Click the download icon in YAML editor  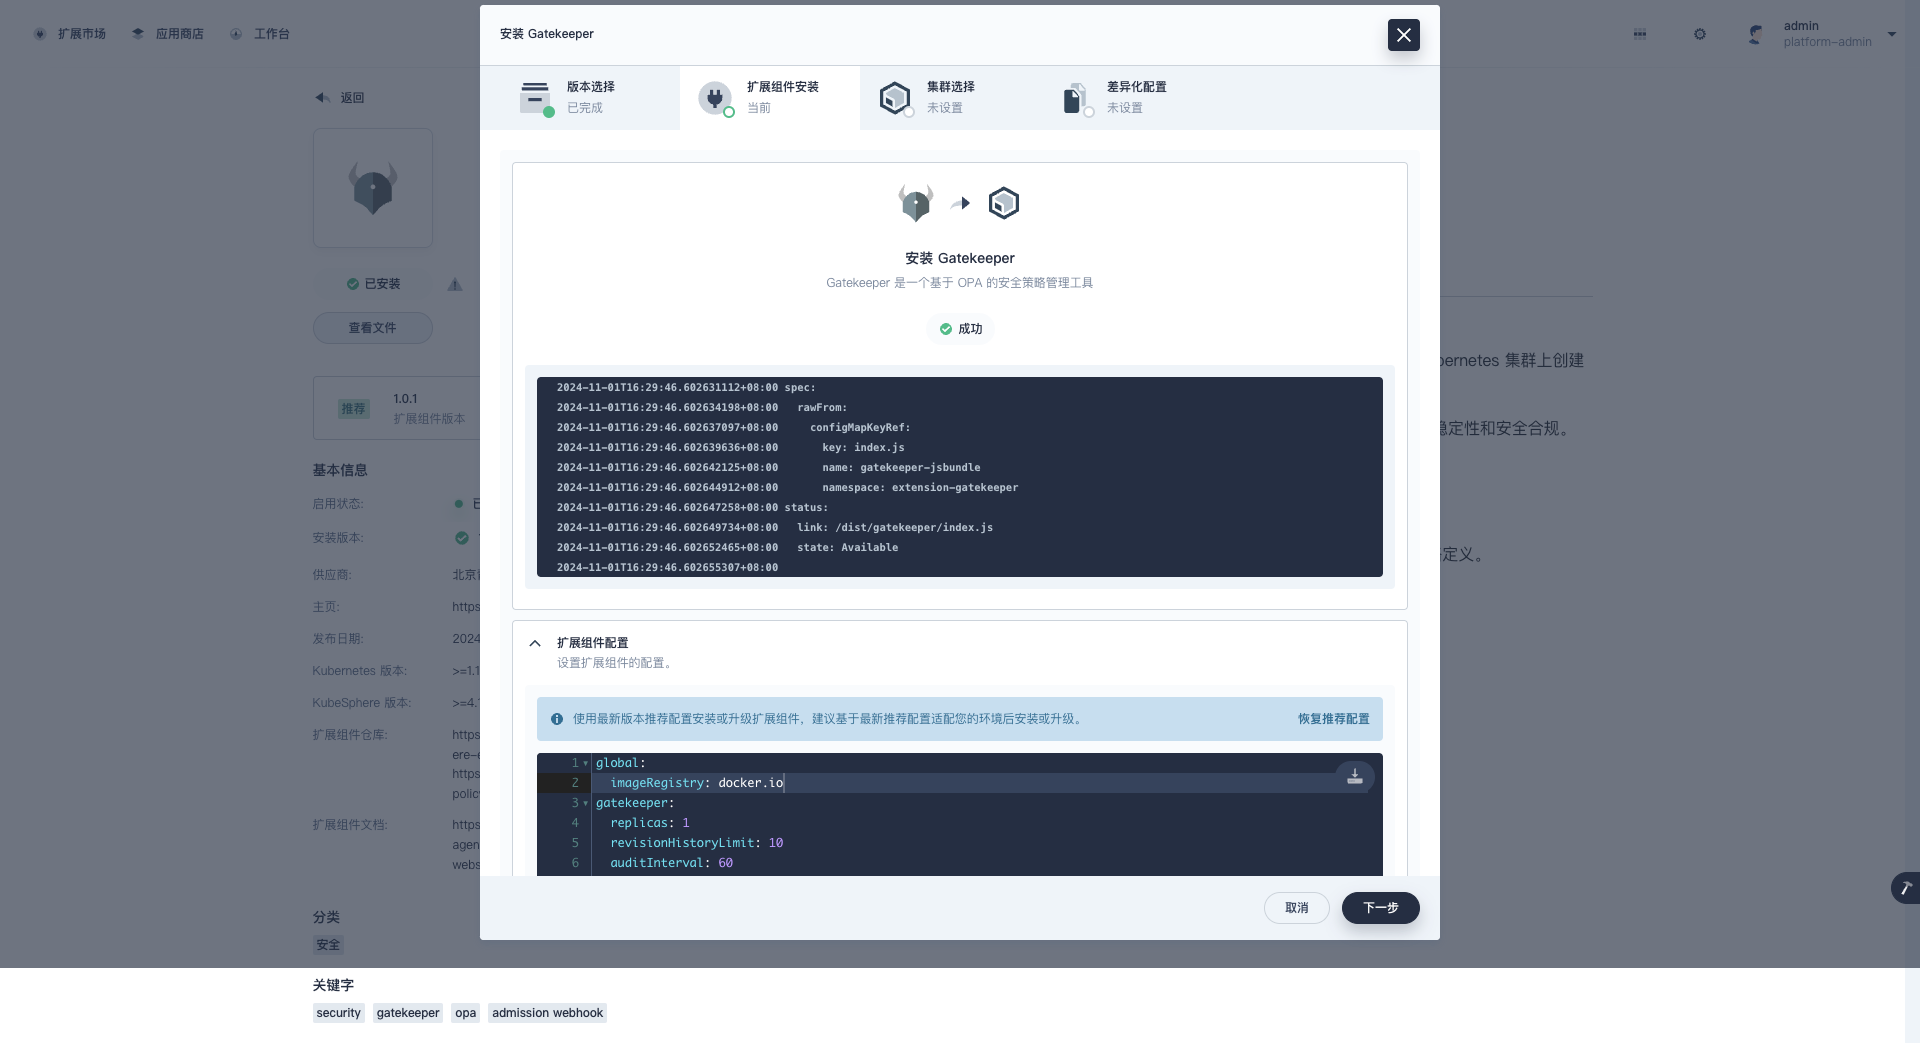point(1355,776)
